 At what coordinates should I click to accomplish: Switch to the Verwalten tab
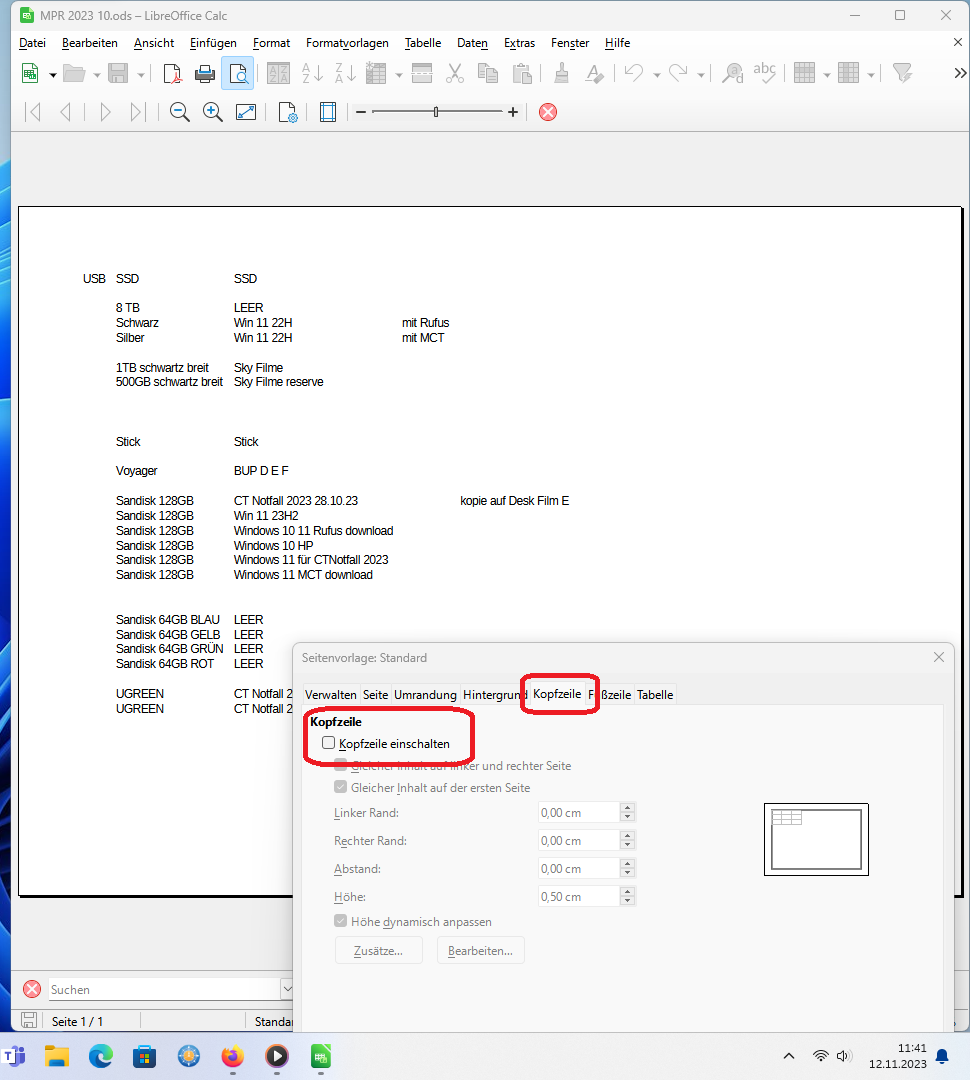pyautogui.click(x=331, y=694)
